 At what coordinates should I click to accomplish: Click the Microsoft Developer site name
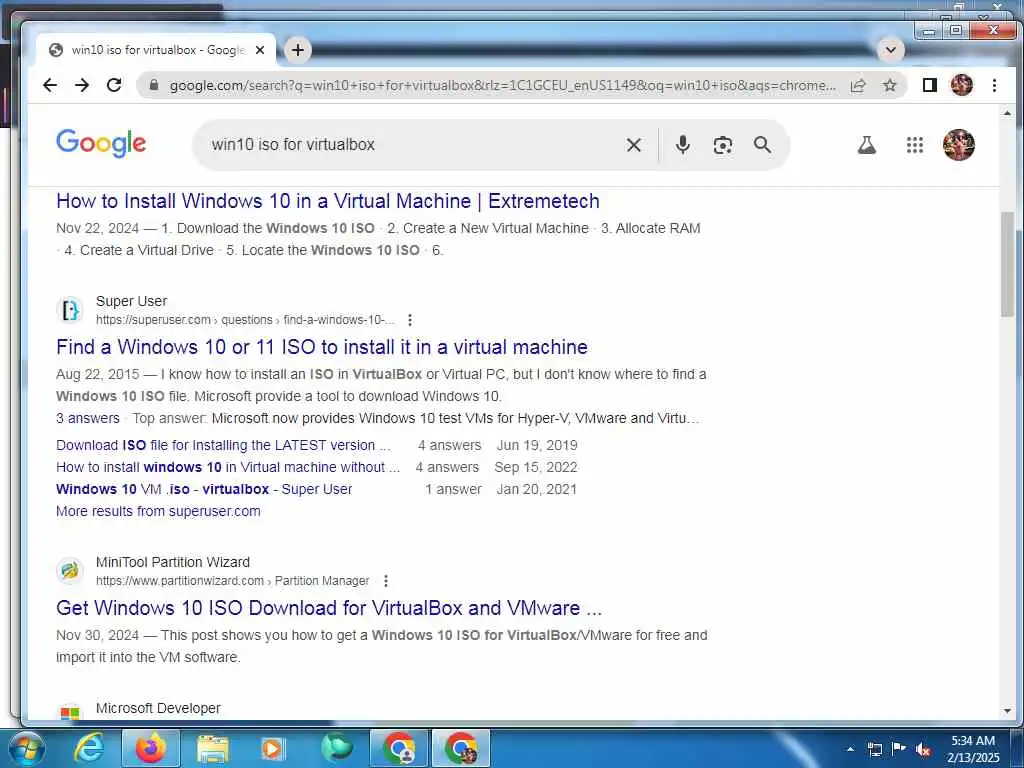coord(158,709)
